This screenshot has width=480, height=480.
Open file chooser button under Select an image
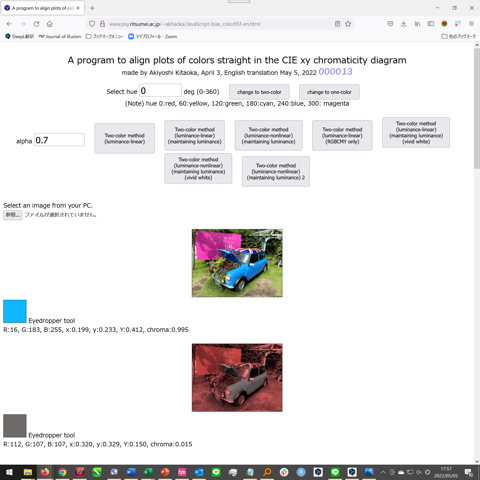pos(13,215)
